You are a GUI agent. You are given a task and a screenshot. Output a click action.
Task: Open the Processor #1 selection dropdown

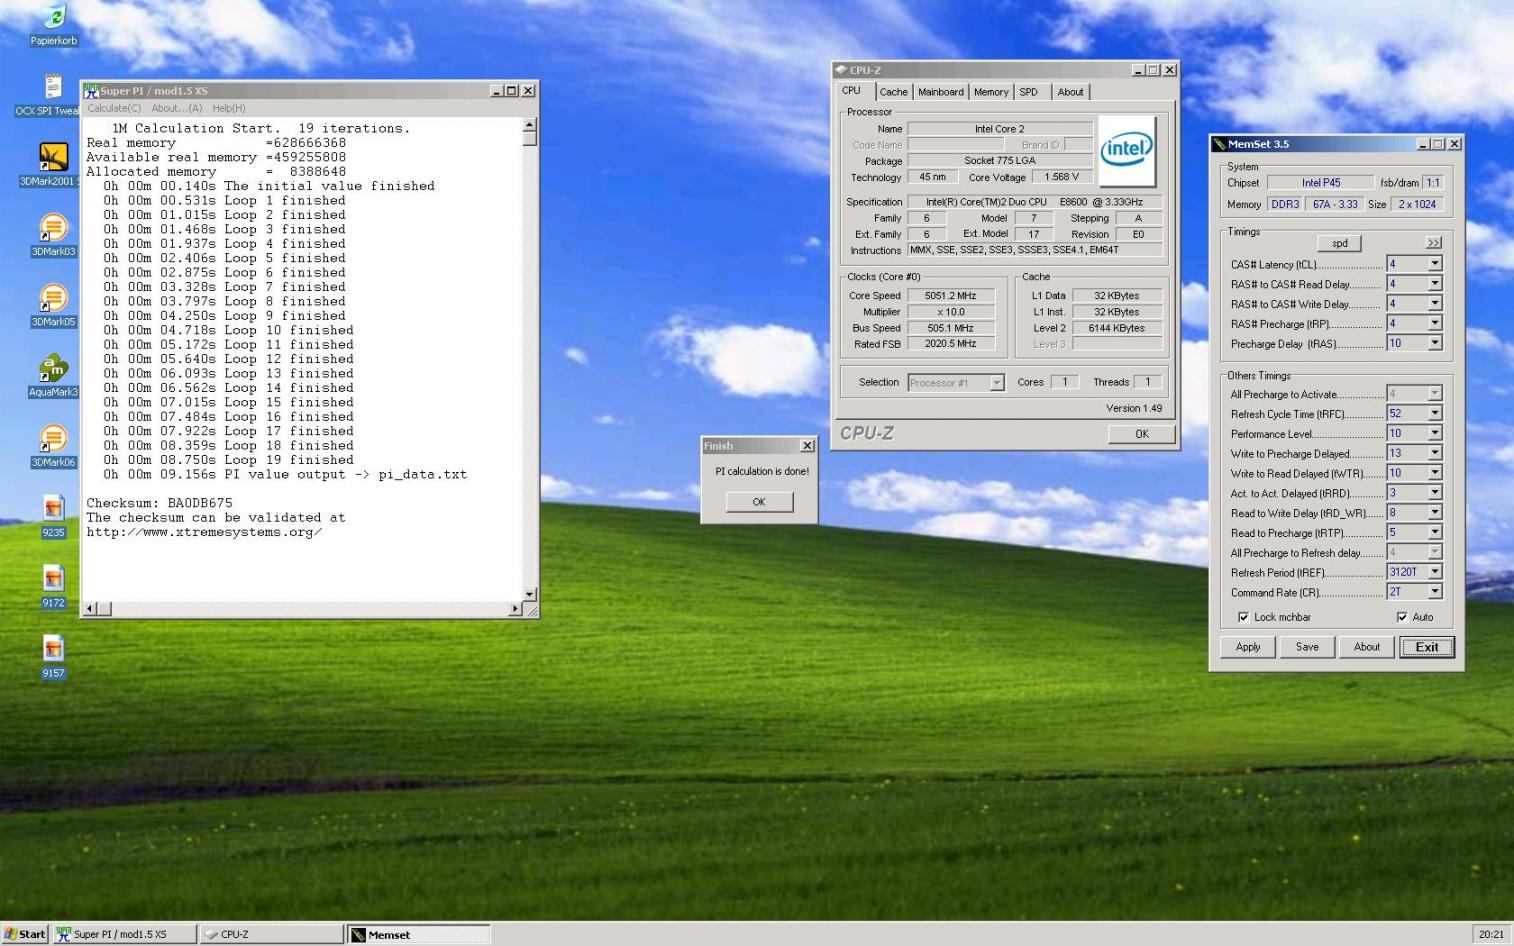click(997, 383)
